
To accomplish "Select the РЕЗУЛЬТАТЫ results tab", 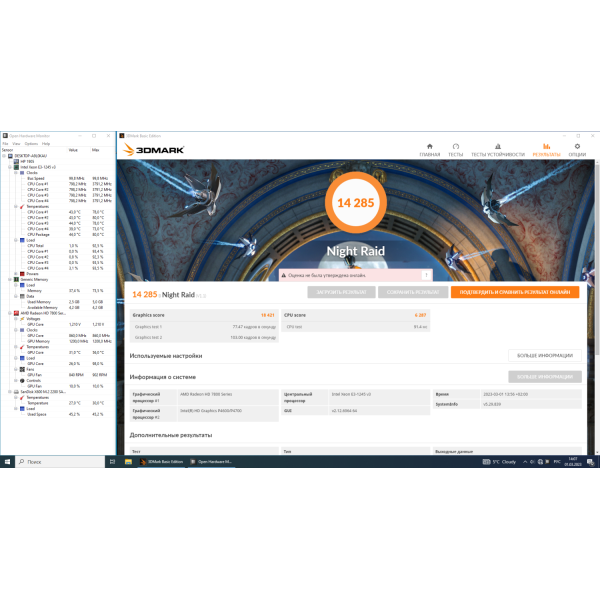I will pyautogui.click(x=546, y=150).
